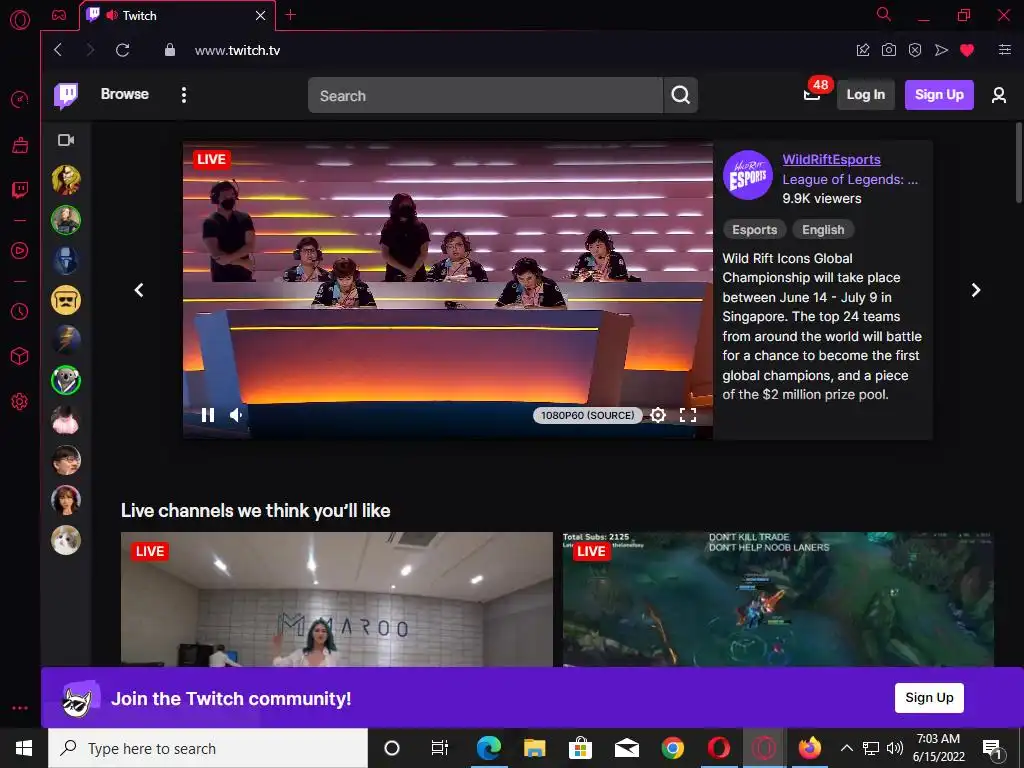Viewport: 1024px width, 768px height.
Task: Click the Esports tag
Action: click(754, 230)
